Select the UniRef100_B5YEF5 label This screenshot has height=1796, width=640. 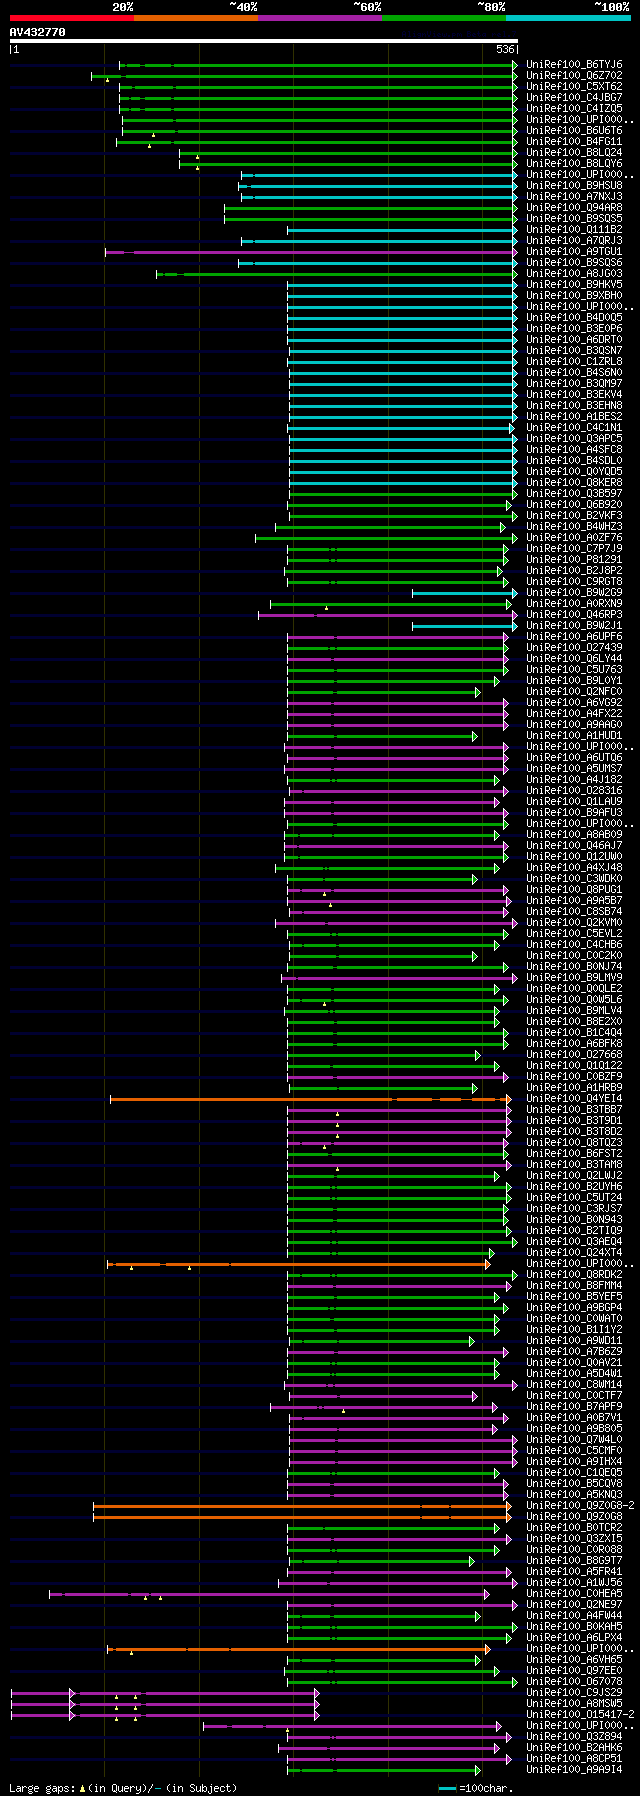point(574,1297)
